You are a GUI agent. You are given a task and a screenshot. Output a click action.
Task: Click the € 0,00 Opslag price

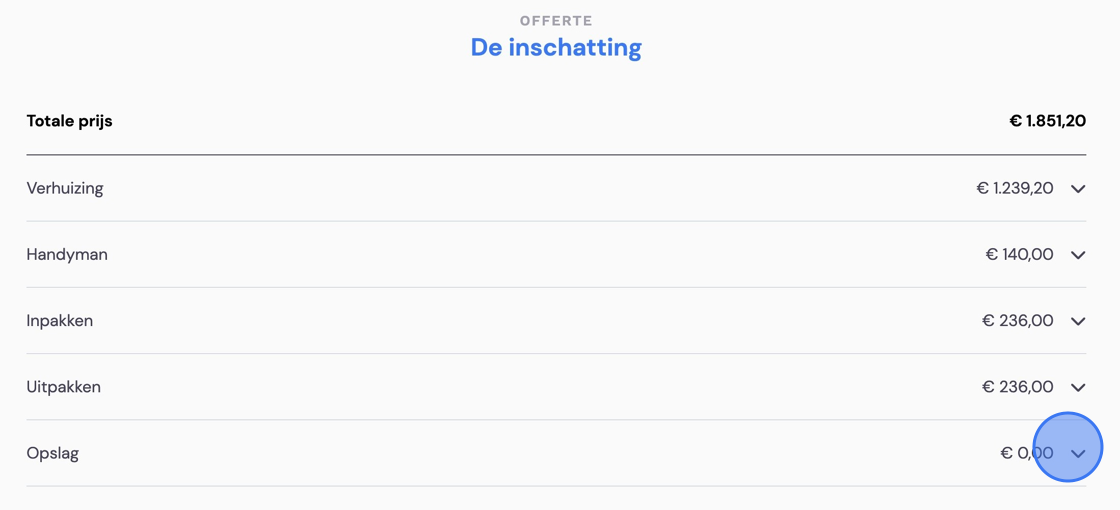[x=1026, y=453]
